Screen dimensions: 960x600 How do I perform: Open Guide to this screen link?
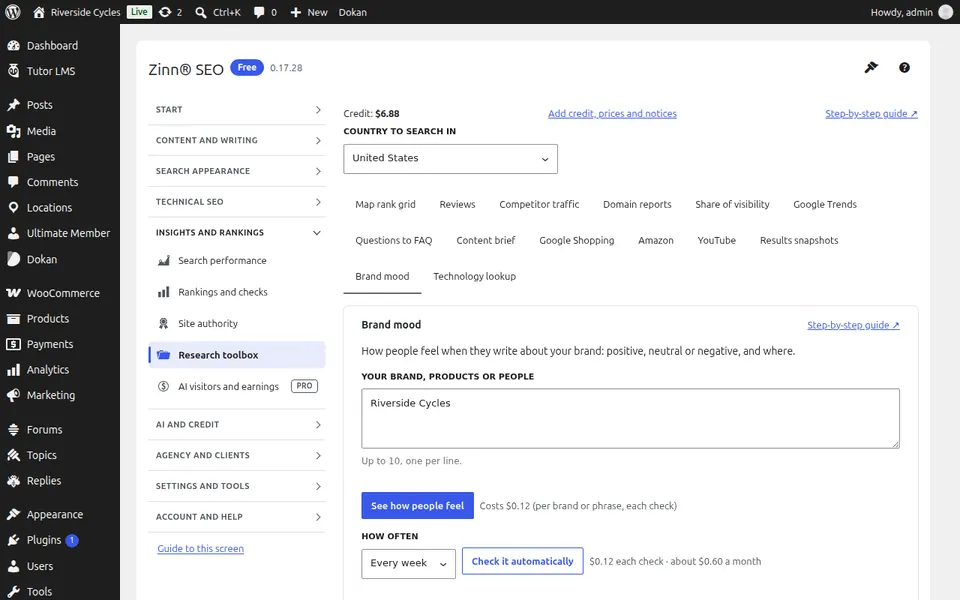200,549
